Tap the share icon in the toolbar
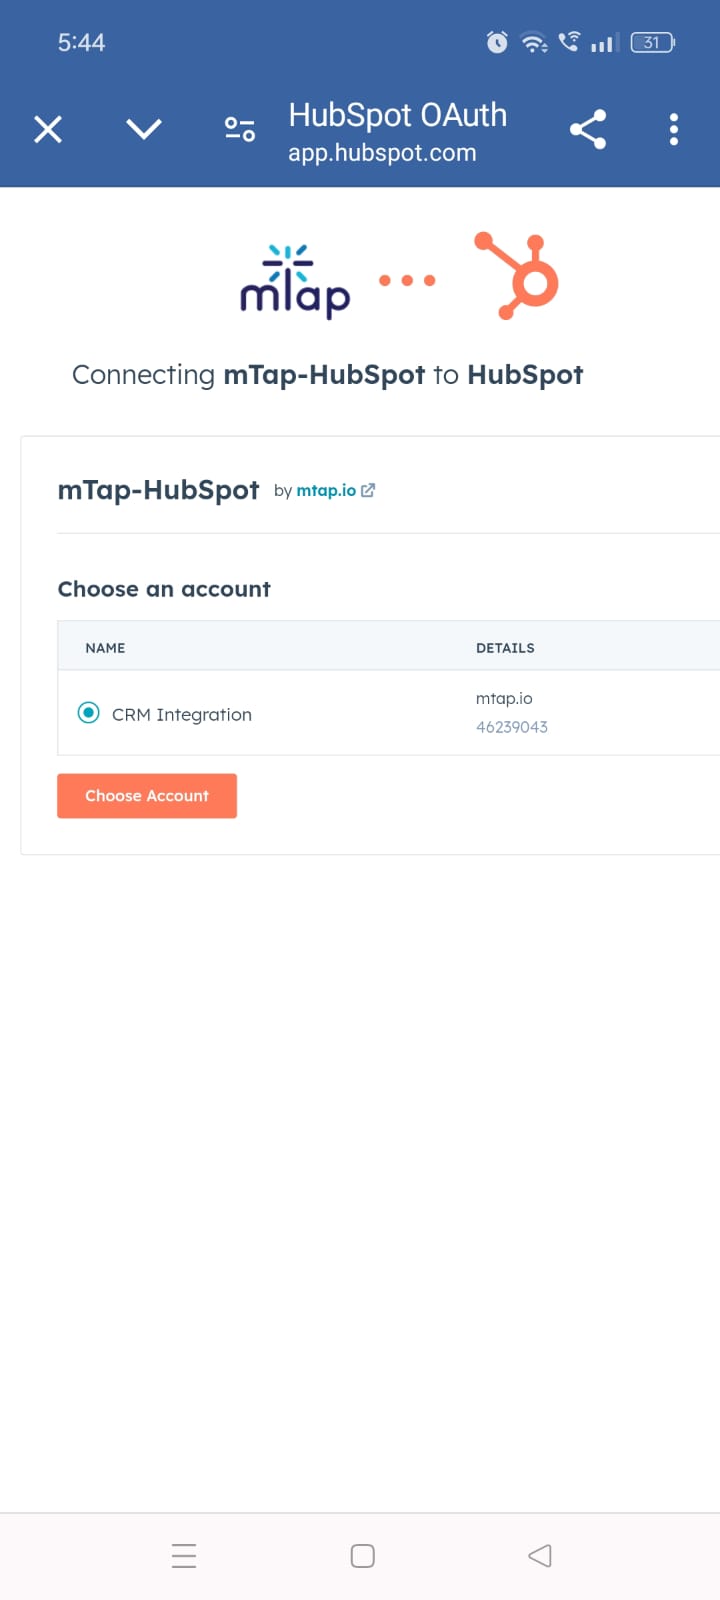The image size is (720, 1600). (588, 129)
